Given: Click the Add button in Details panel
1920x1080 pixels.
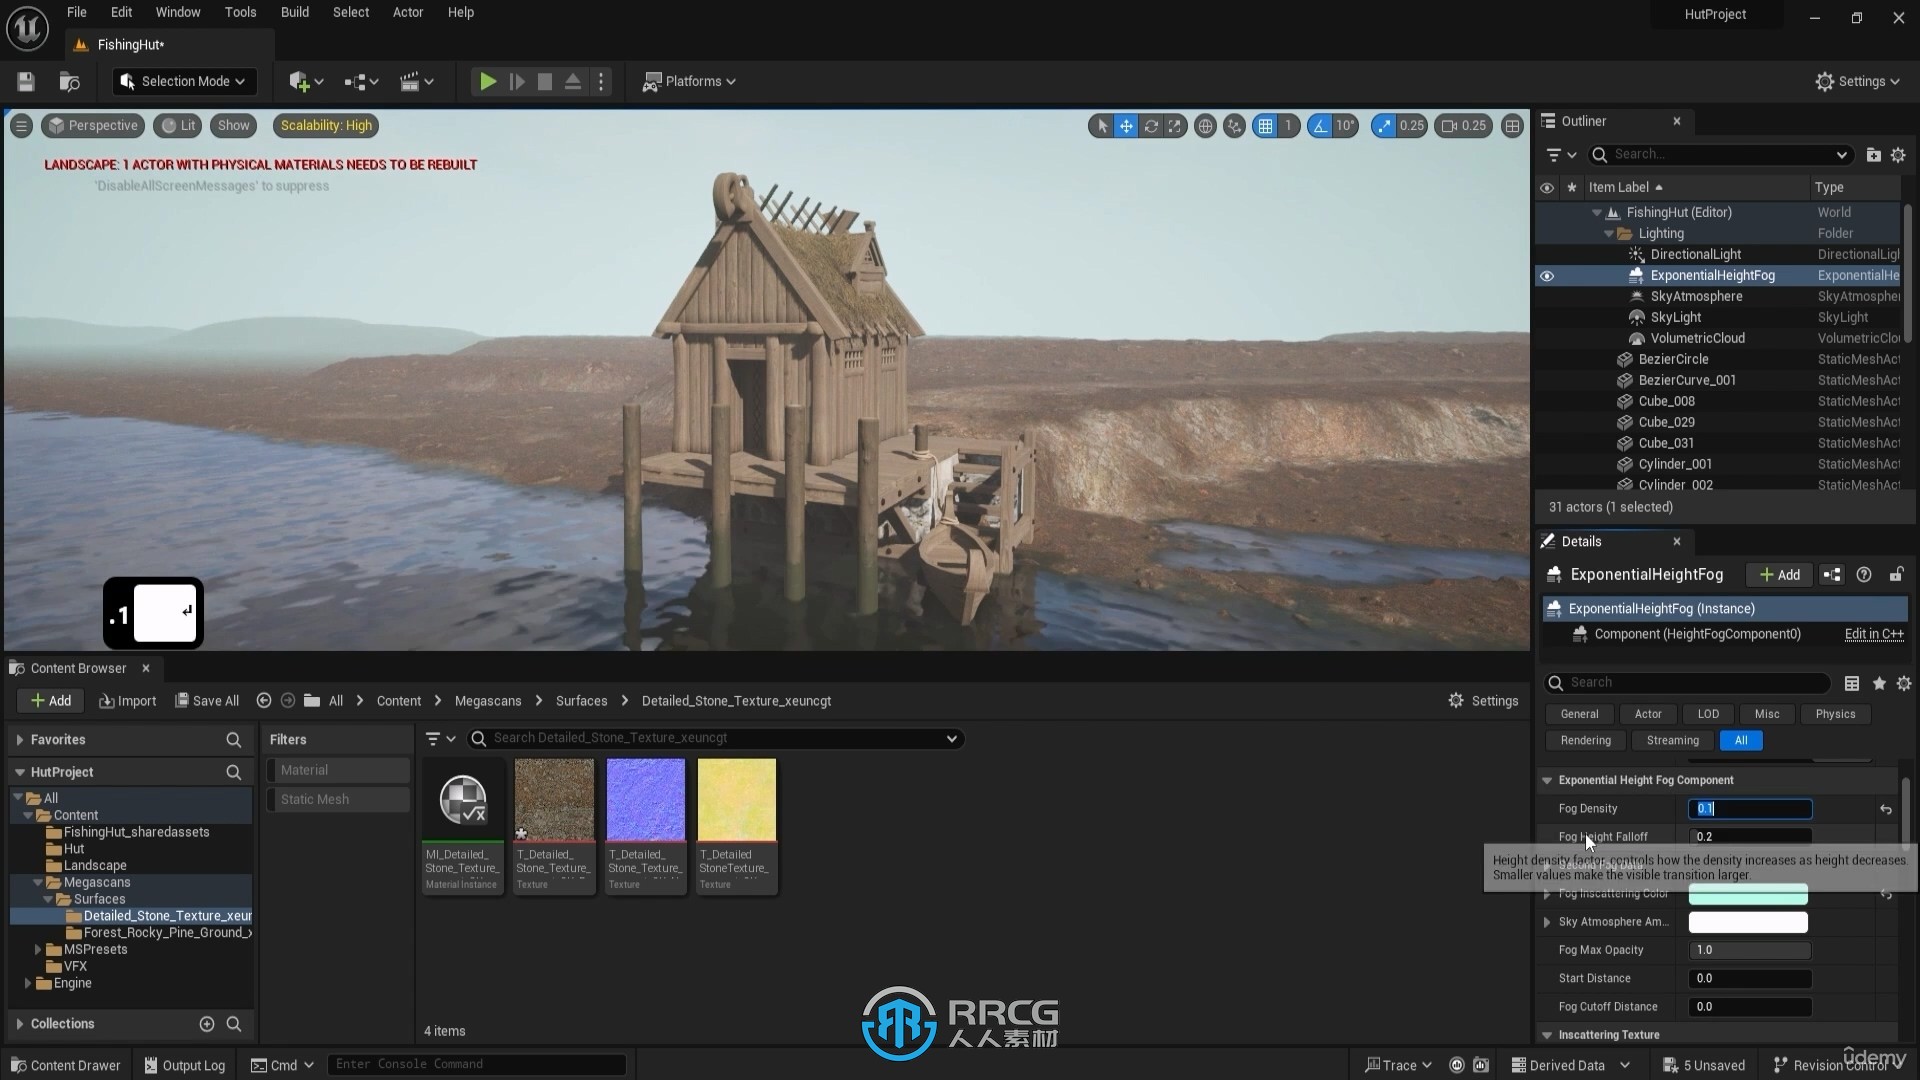Looking at the screenshot, I should tap(1780, 574).
